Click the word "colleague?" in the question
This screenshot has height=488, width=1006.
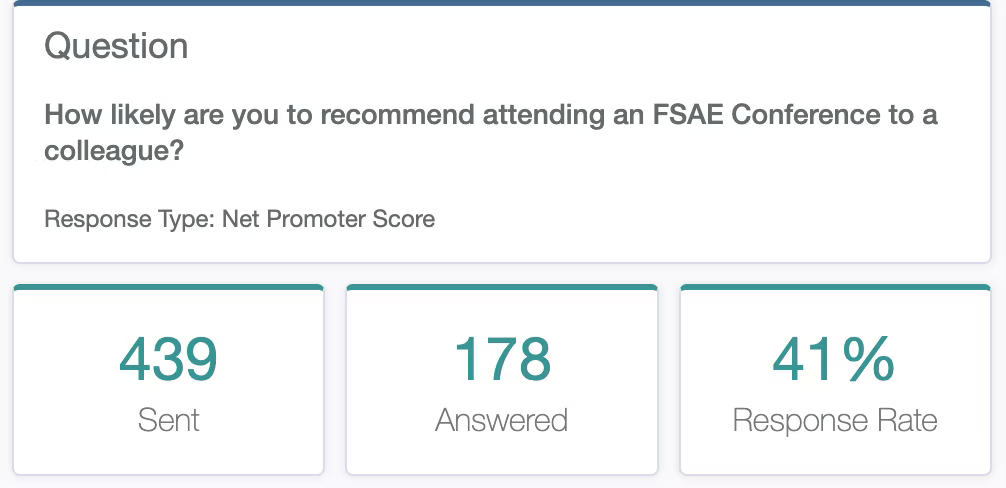click(115, 152)
